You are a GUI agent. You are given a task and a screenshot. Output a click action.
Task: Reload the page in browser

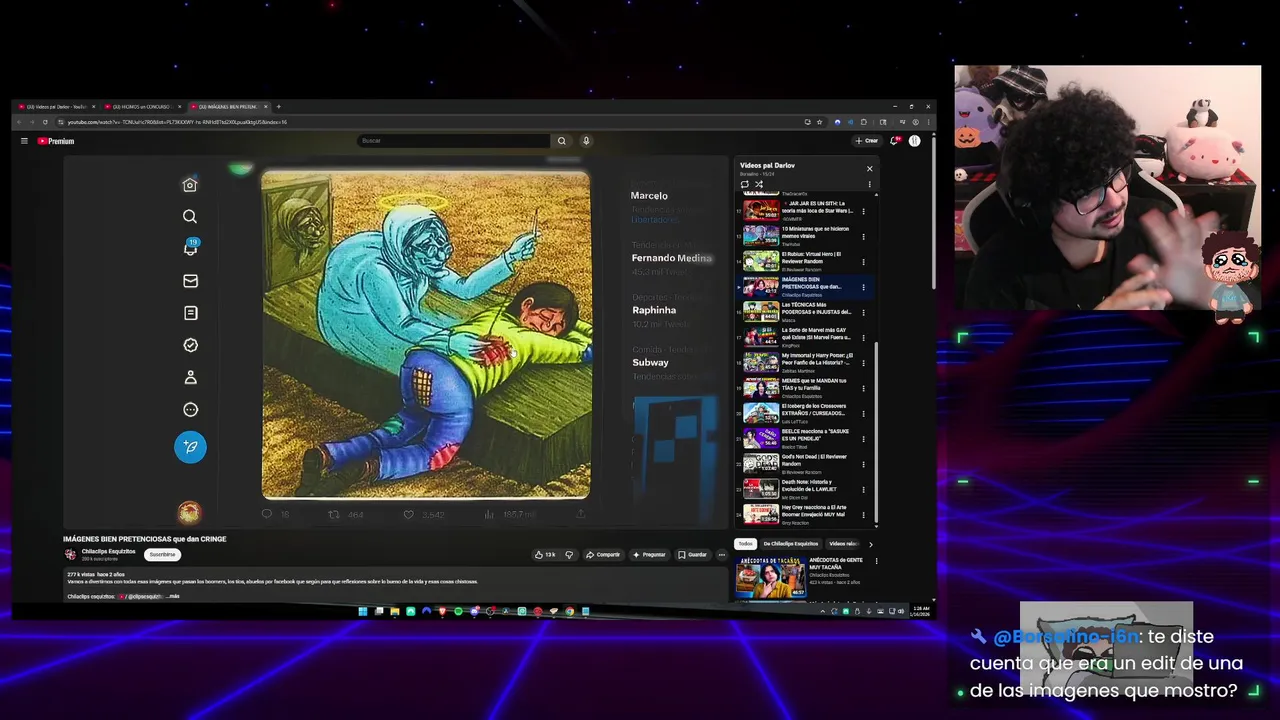click(45, 122)
